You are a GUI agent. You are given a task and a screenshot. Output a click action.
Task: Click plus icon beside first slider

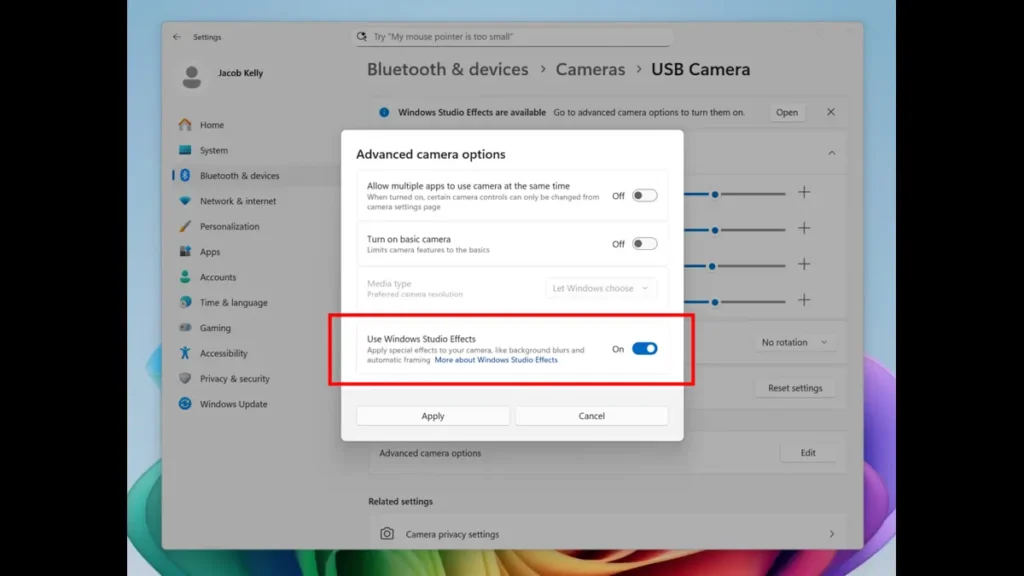click(x=804, y=193)
